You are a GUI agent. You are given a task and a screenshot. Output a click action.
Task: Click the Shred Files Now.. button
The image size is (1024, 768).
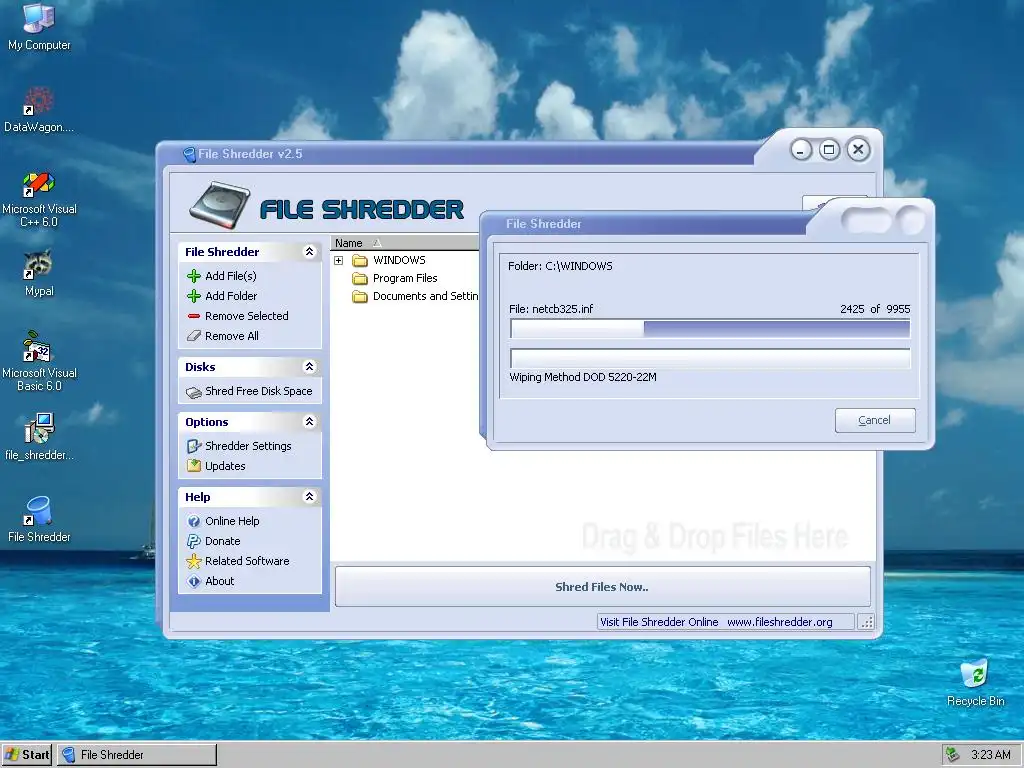tap(602, 586)
